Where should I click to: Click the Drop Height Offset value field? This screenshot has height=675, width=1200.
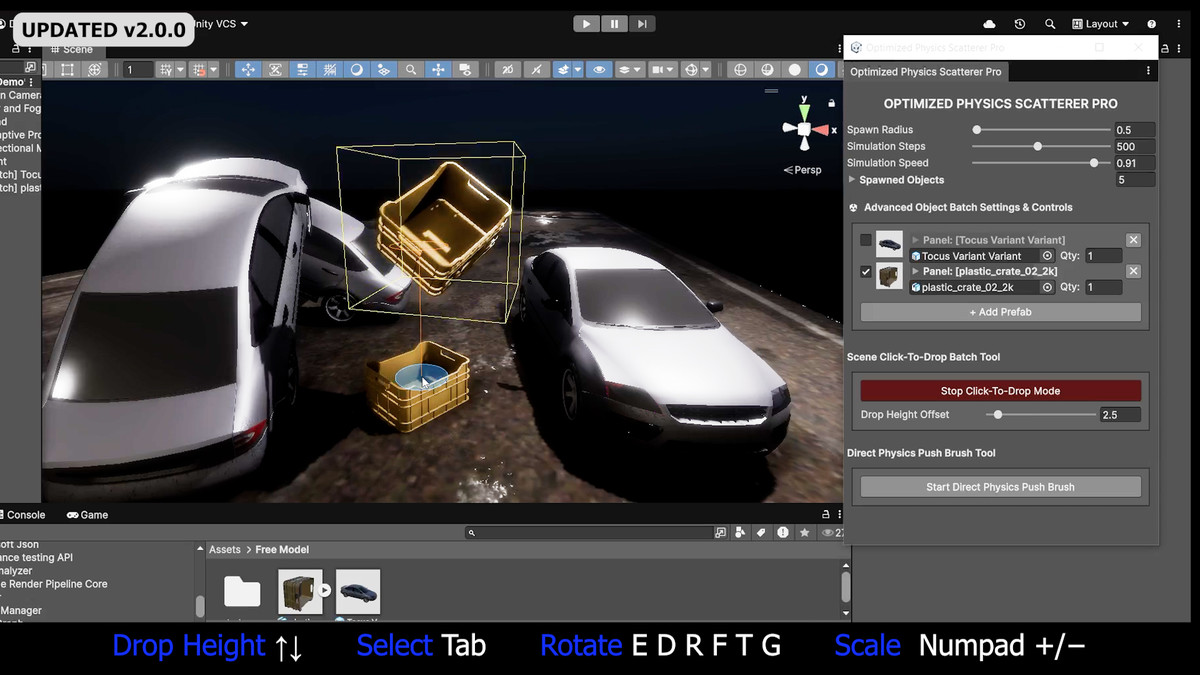(1120, 414)
